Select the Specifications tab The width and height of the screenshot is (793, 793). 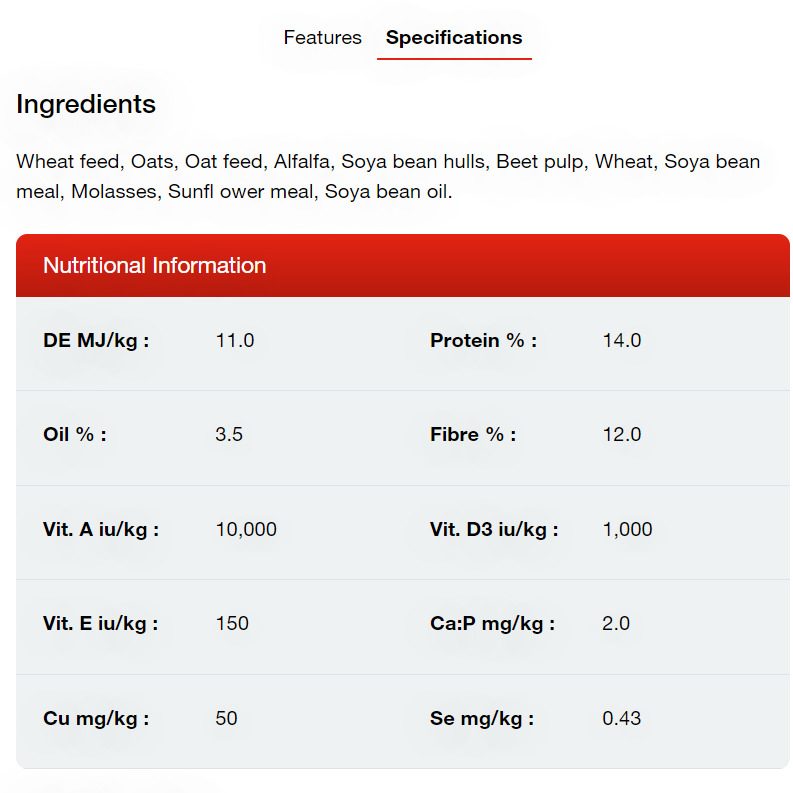coord(454,38)
